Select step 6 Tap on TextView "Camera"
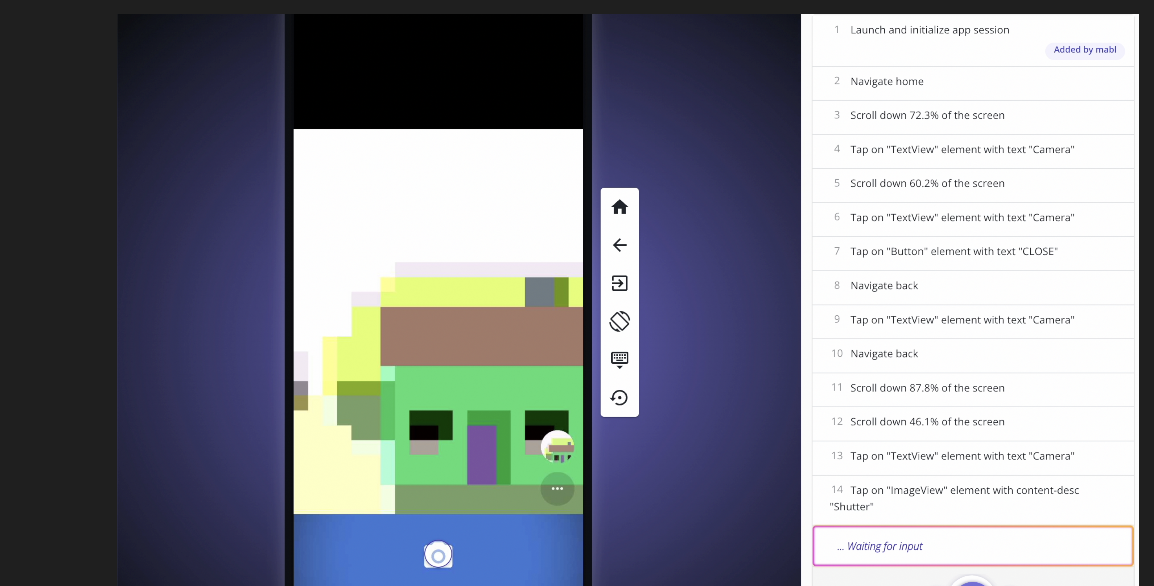The image size is (1154, 586). point(973,218)
